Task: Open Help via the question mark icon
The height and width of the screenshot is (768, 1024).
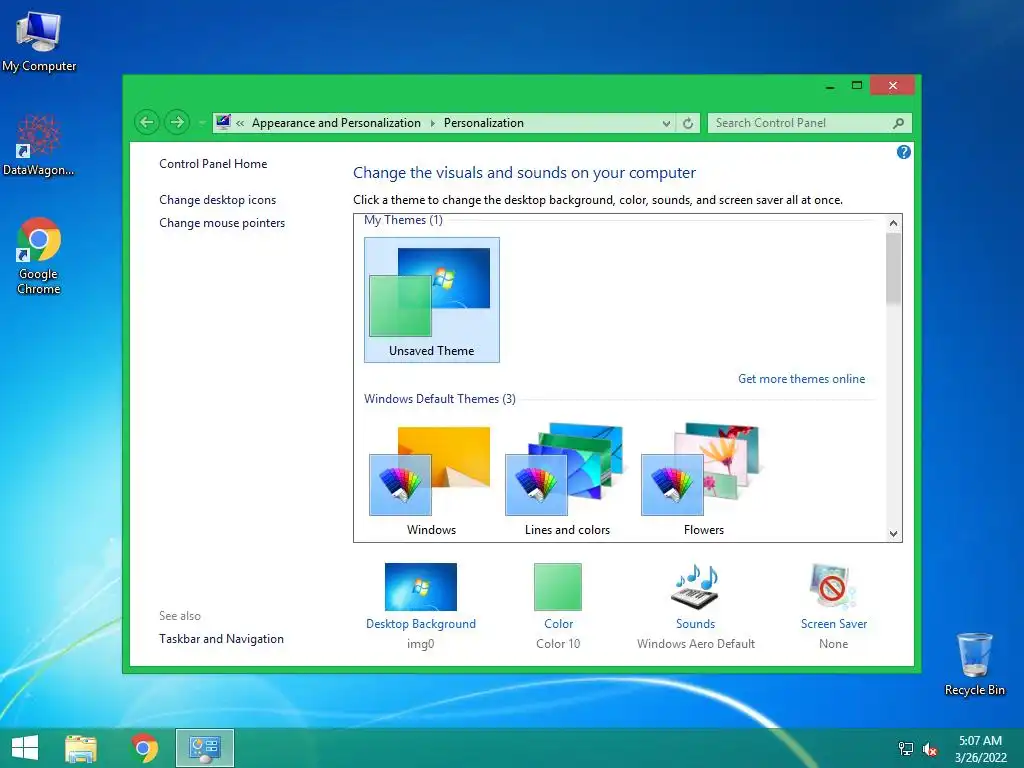Action: [904, 152]
